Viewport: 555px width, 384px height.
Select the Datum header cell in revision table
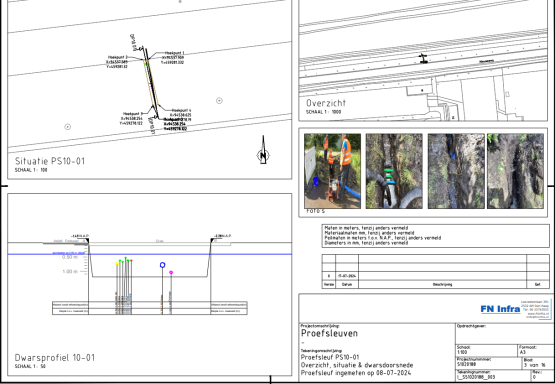(x=347, y=284)
